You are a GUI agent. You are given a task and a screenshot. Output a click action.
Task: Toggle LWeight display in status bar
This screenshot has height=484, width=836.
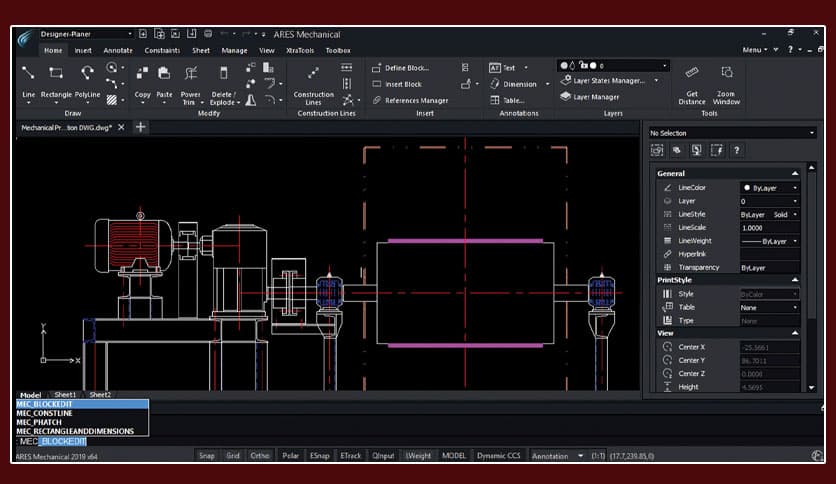[x=419, y=456]
